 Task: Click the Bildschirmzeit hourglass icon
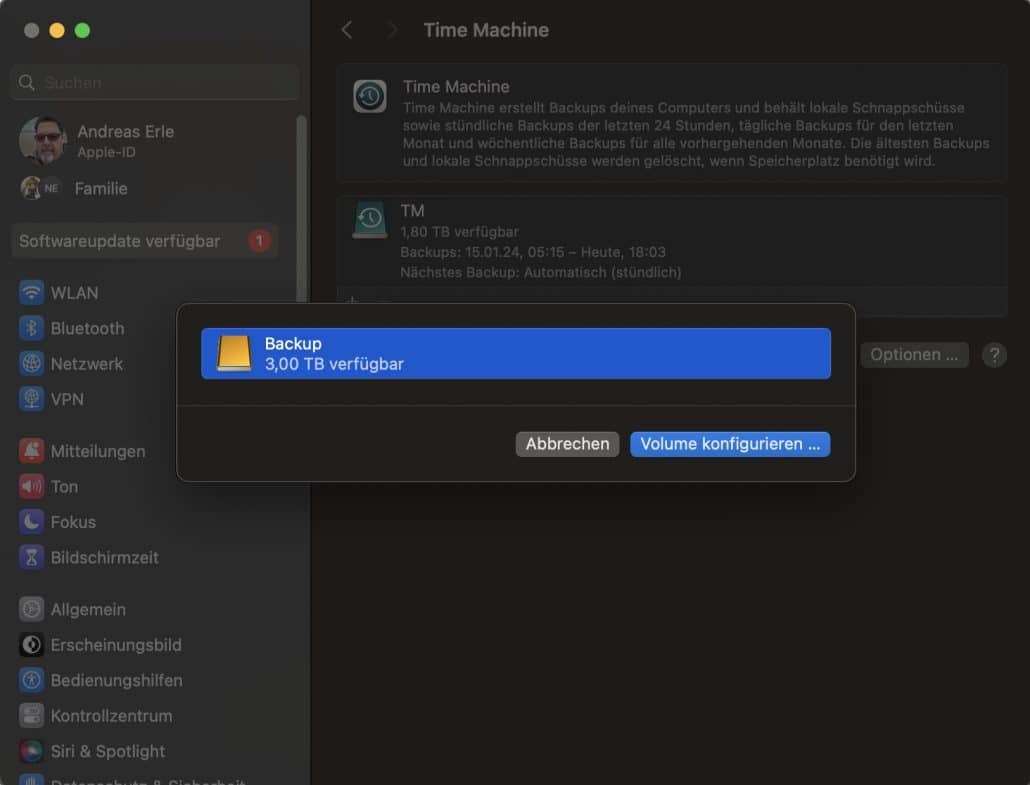[31, 558]
